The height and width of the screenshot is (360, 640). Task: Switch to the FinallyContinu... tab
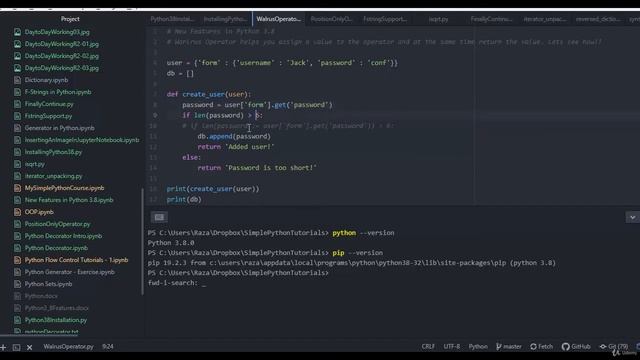click(x=491, y=19)
